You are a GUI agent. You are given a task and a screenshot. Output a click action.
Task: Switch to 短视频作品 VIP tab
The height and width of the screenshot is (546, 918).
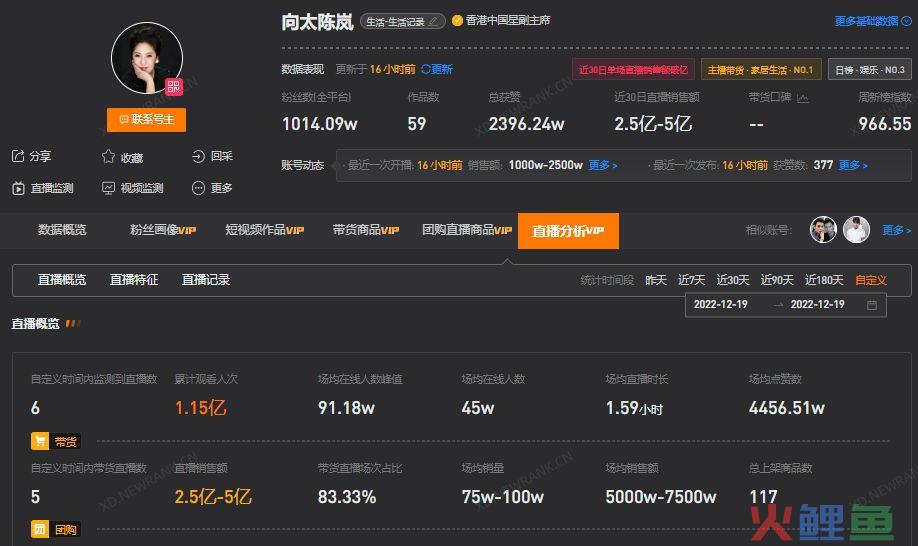pos(265,230)
